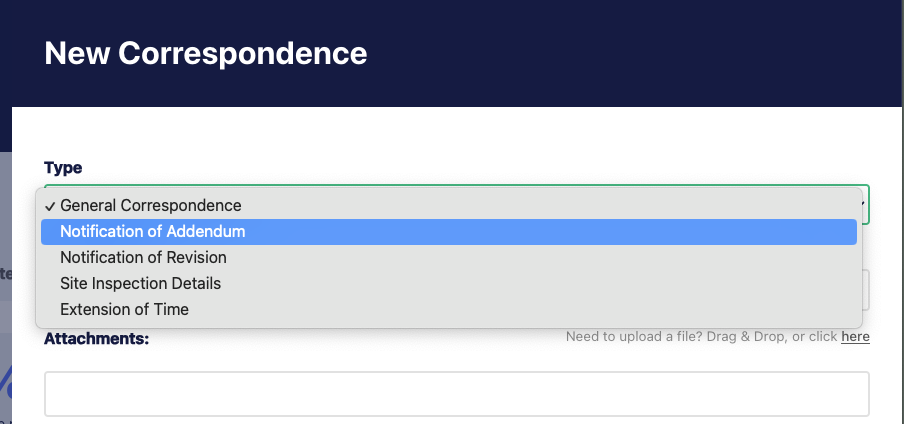Viewport: 904px width, 424px height.
Task: Click the 'here' upload link
Action: pyautogui.click(x=855, y=336)
